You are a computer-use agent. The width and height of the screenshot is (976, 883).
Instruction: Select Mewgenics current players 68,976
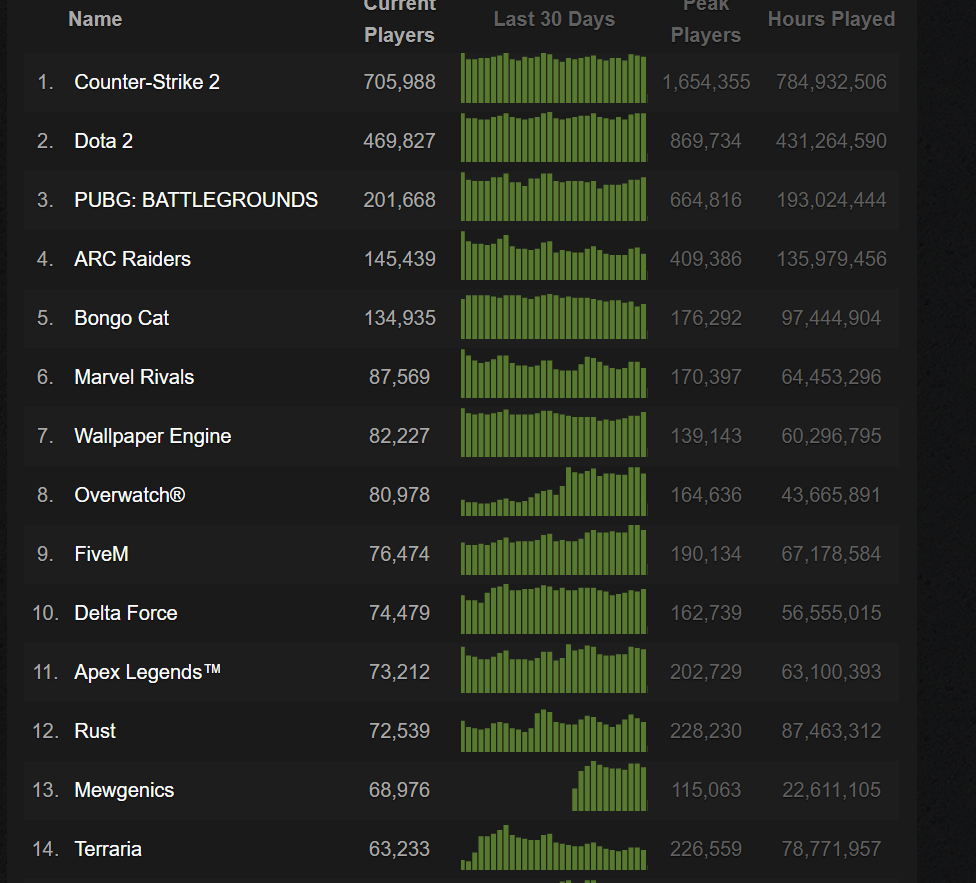(400, 790)
